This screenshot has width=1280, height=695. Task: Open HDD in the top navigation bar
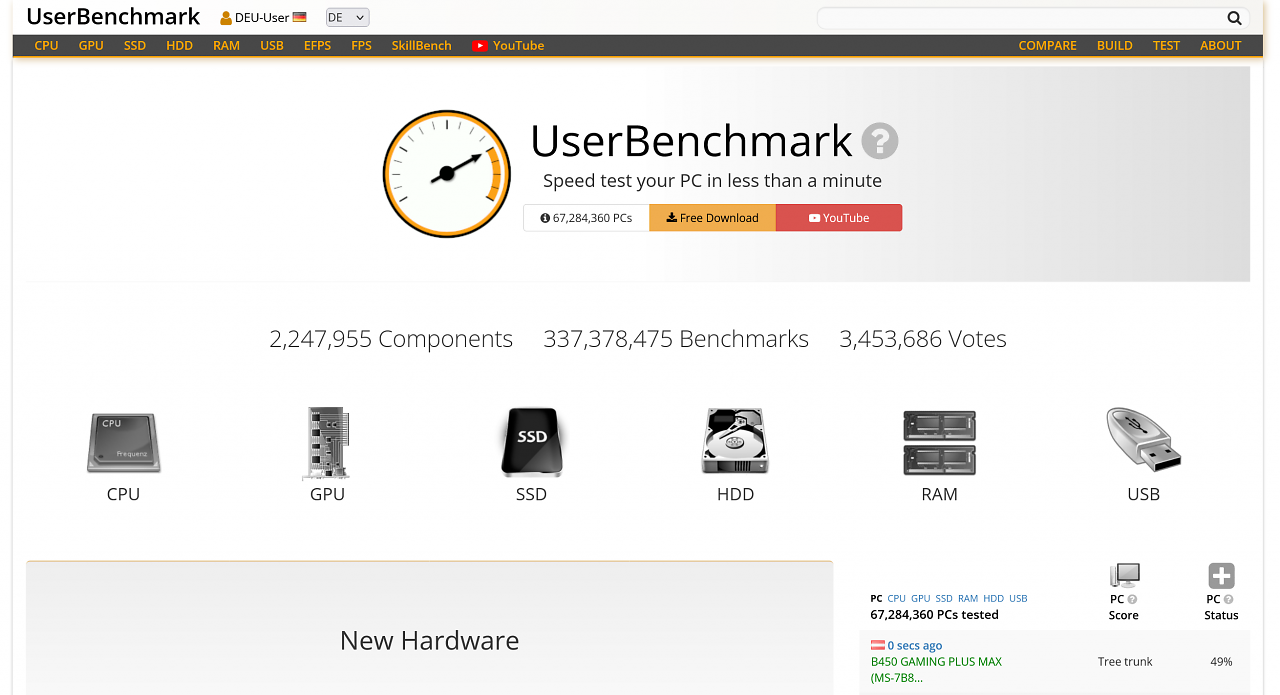pos(179,46)
